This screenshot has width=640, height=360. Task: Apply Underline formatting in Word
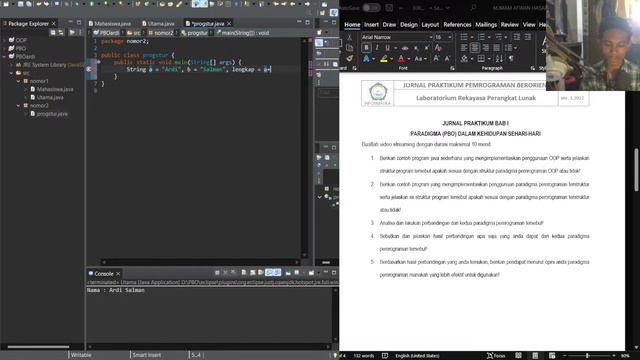[387, 48]
